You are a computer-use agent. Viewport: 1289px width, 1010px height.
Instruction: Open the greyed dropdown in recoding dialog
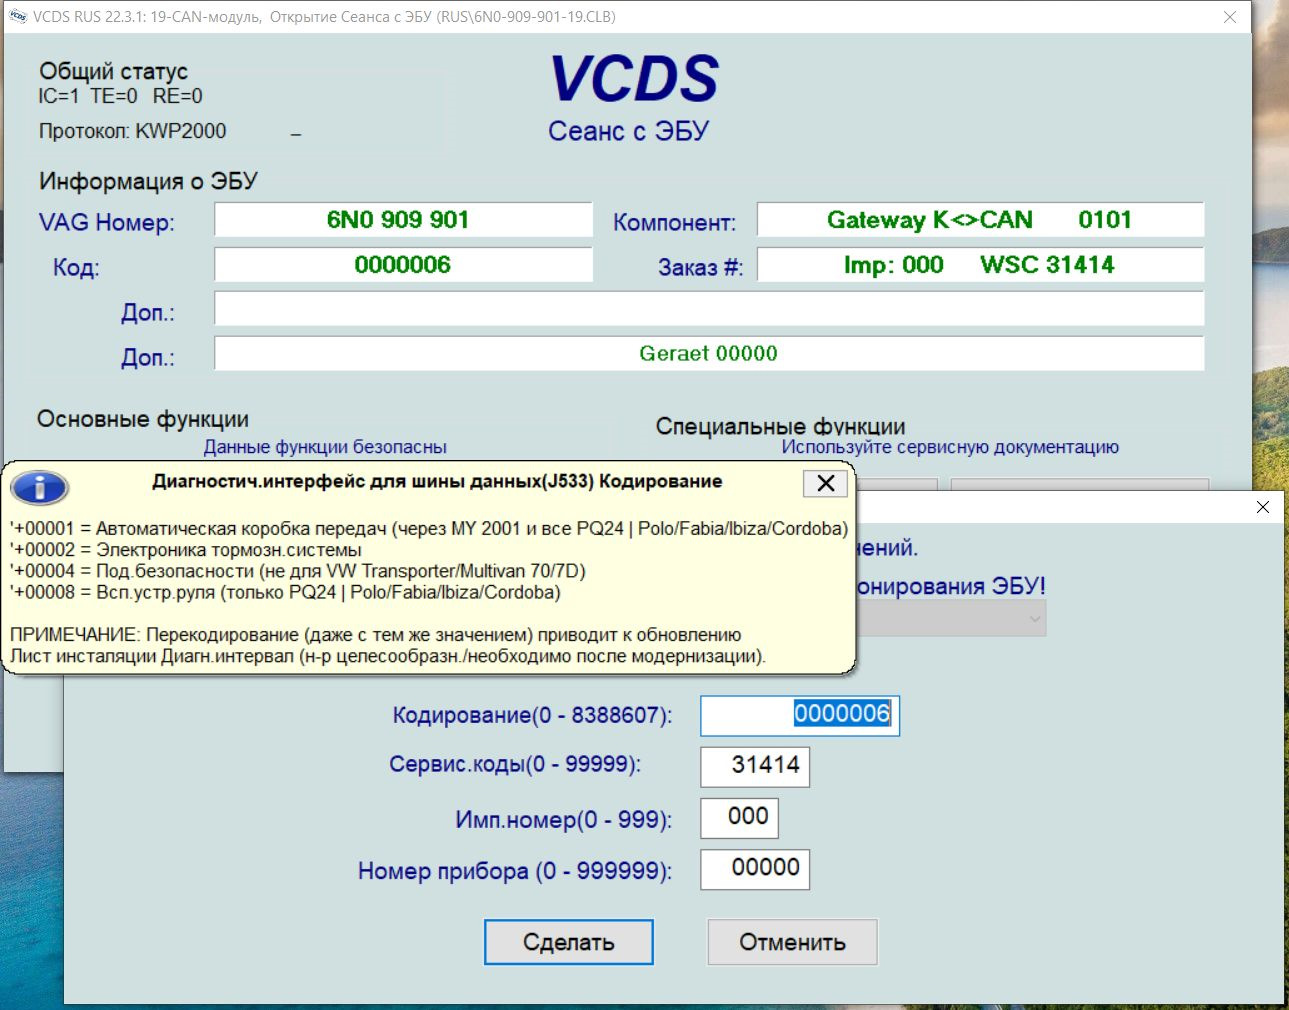click(x=950, y=619)
